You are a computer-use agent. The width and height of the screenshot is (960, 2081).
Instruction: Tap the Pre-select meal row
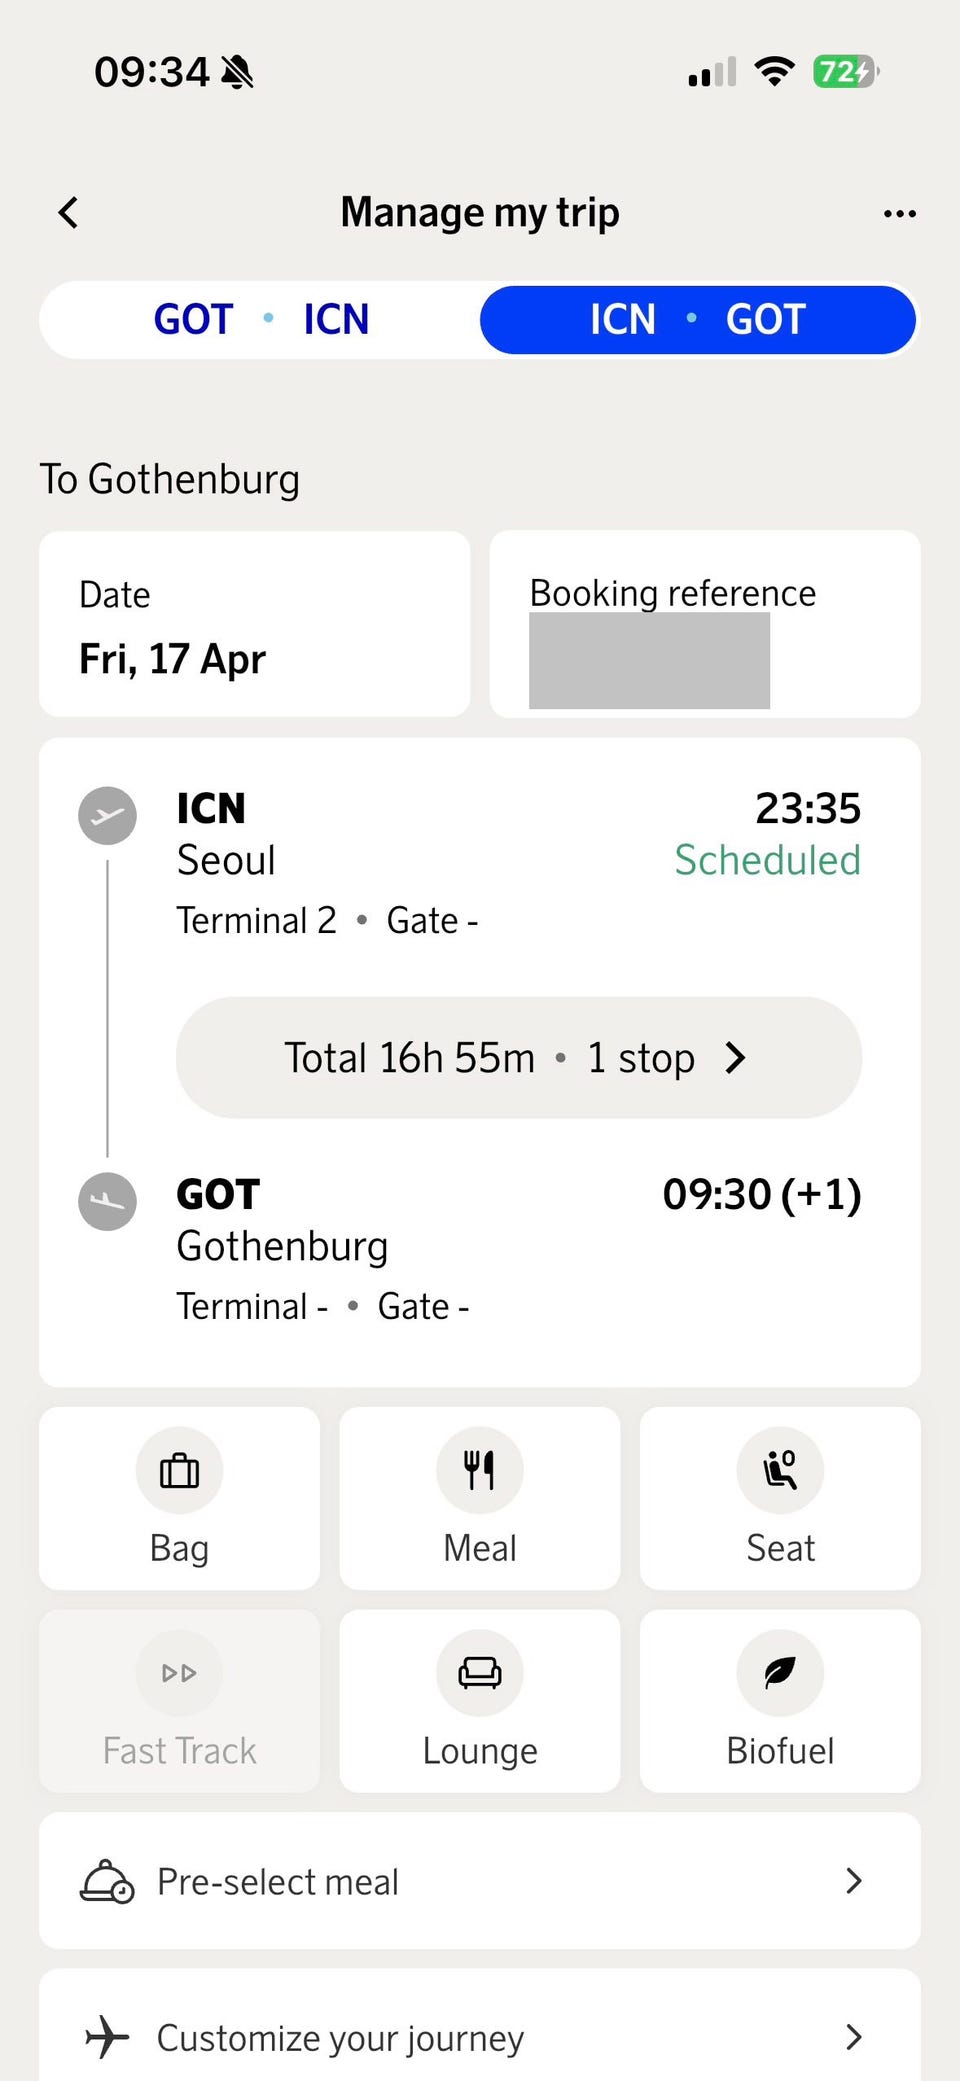[400, 1881]
